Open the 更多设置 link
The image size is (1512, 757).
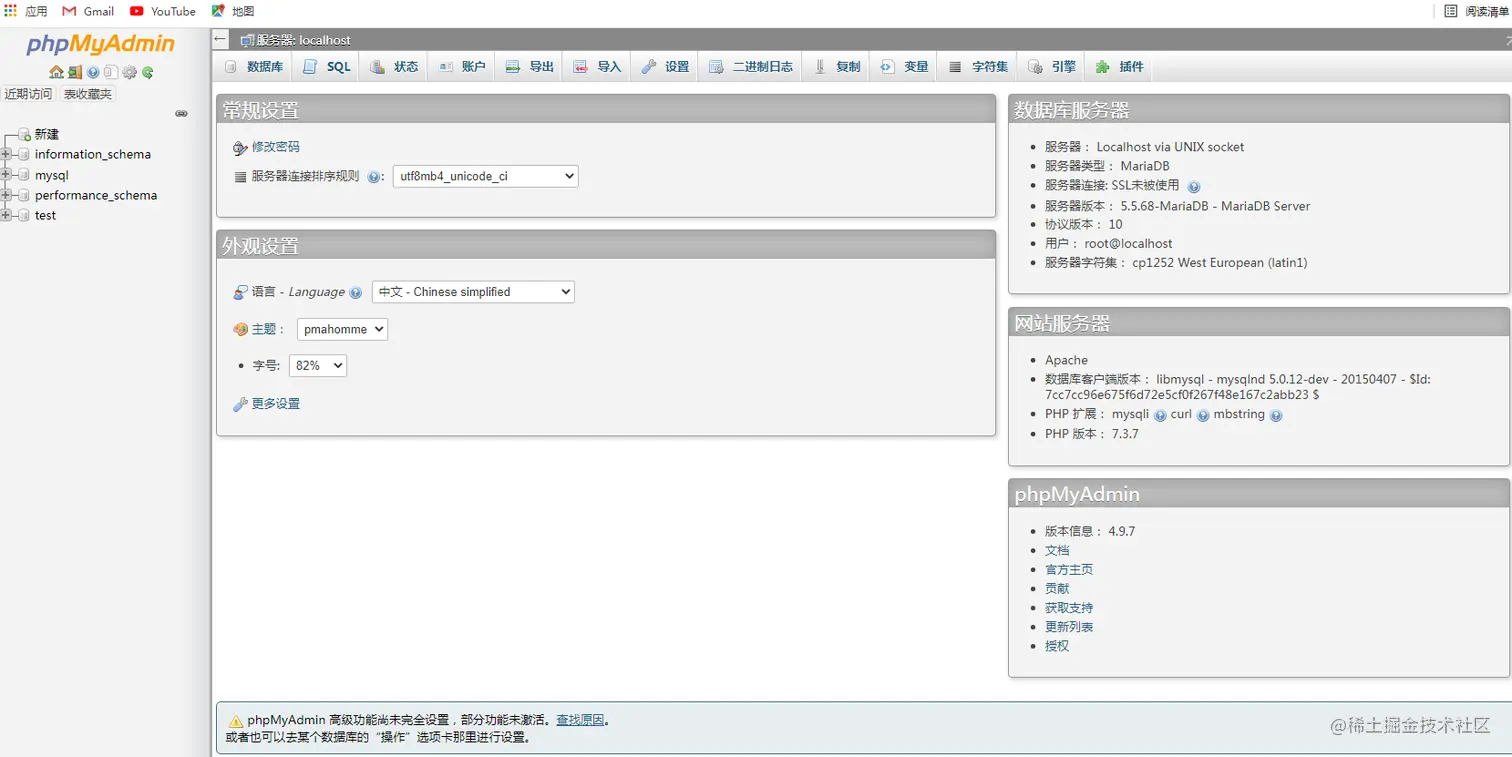pyautogui.click(x=276, y=404)
